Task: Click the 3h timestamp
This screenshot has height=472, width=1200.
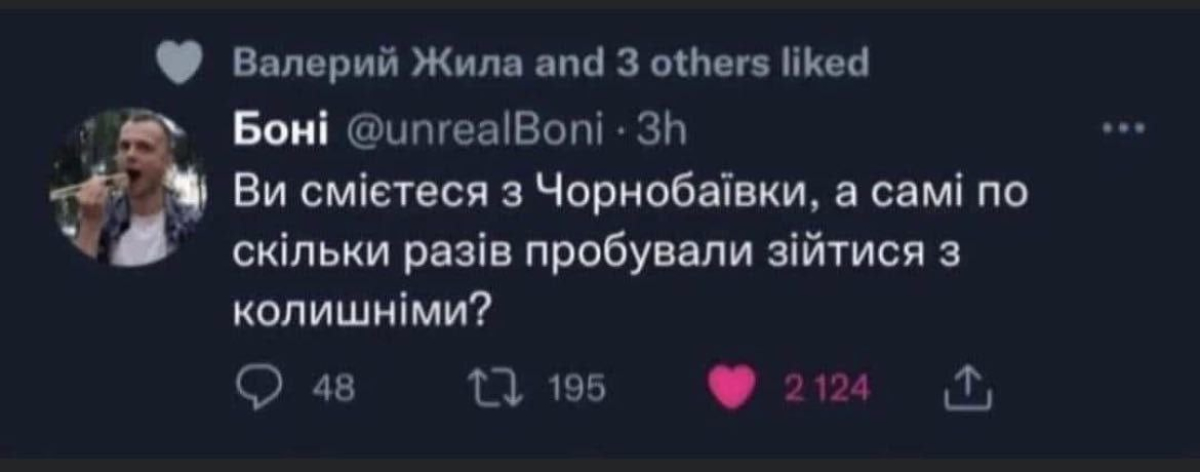Action: [662, 130]
